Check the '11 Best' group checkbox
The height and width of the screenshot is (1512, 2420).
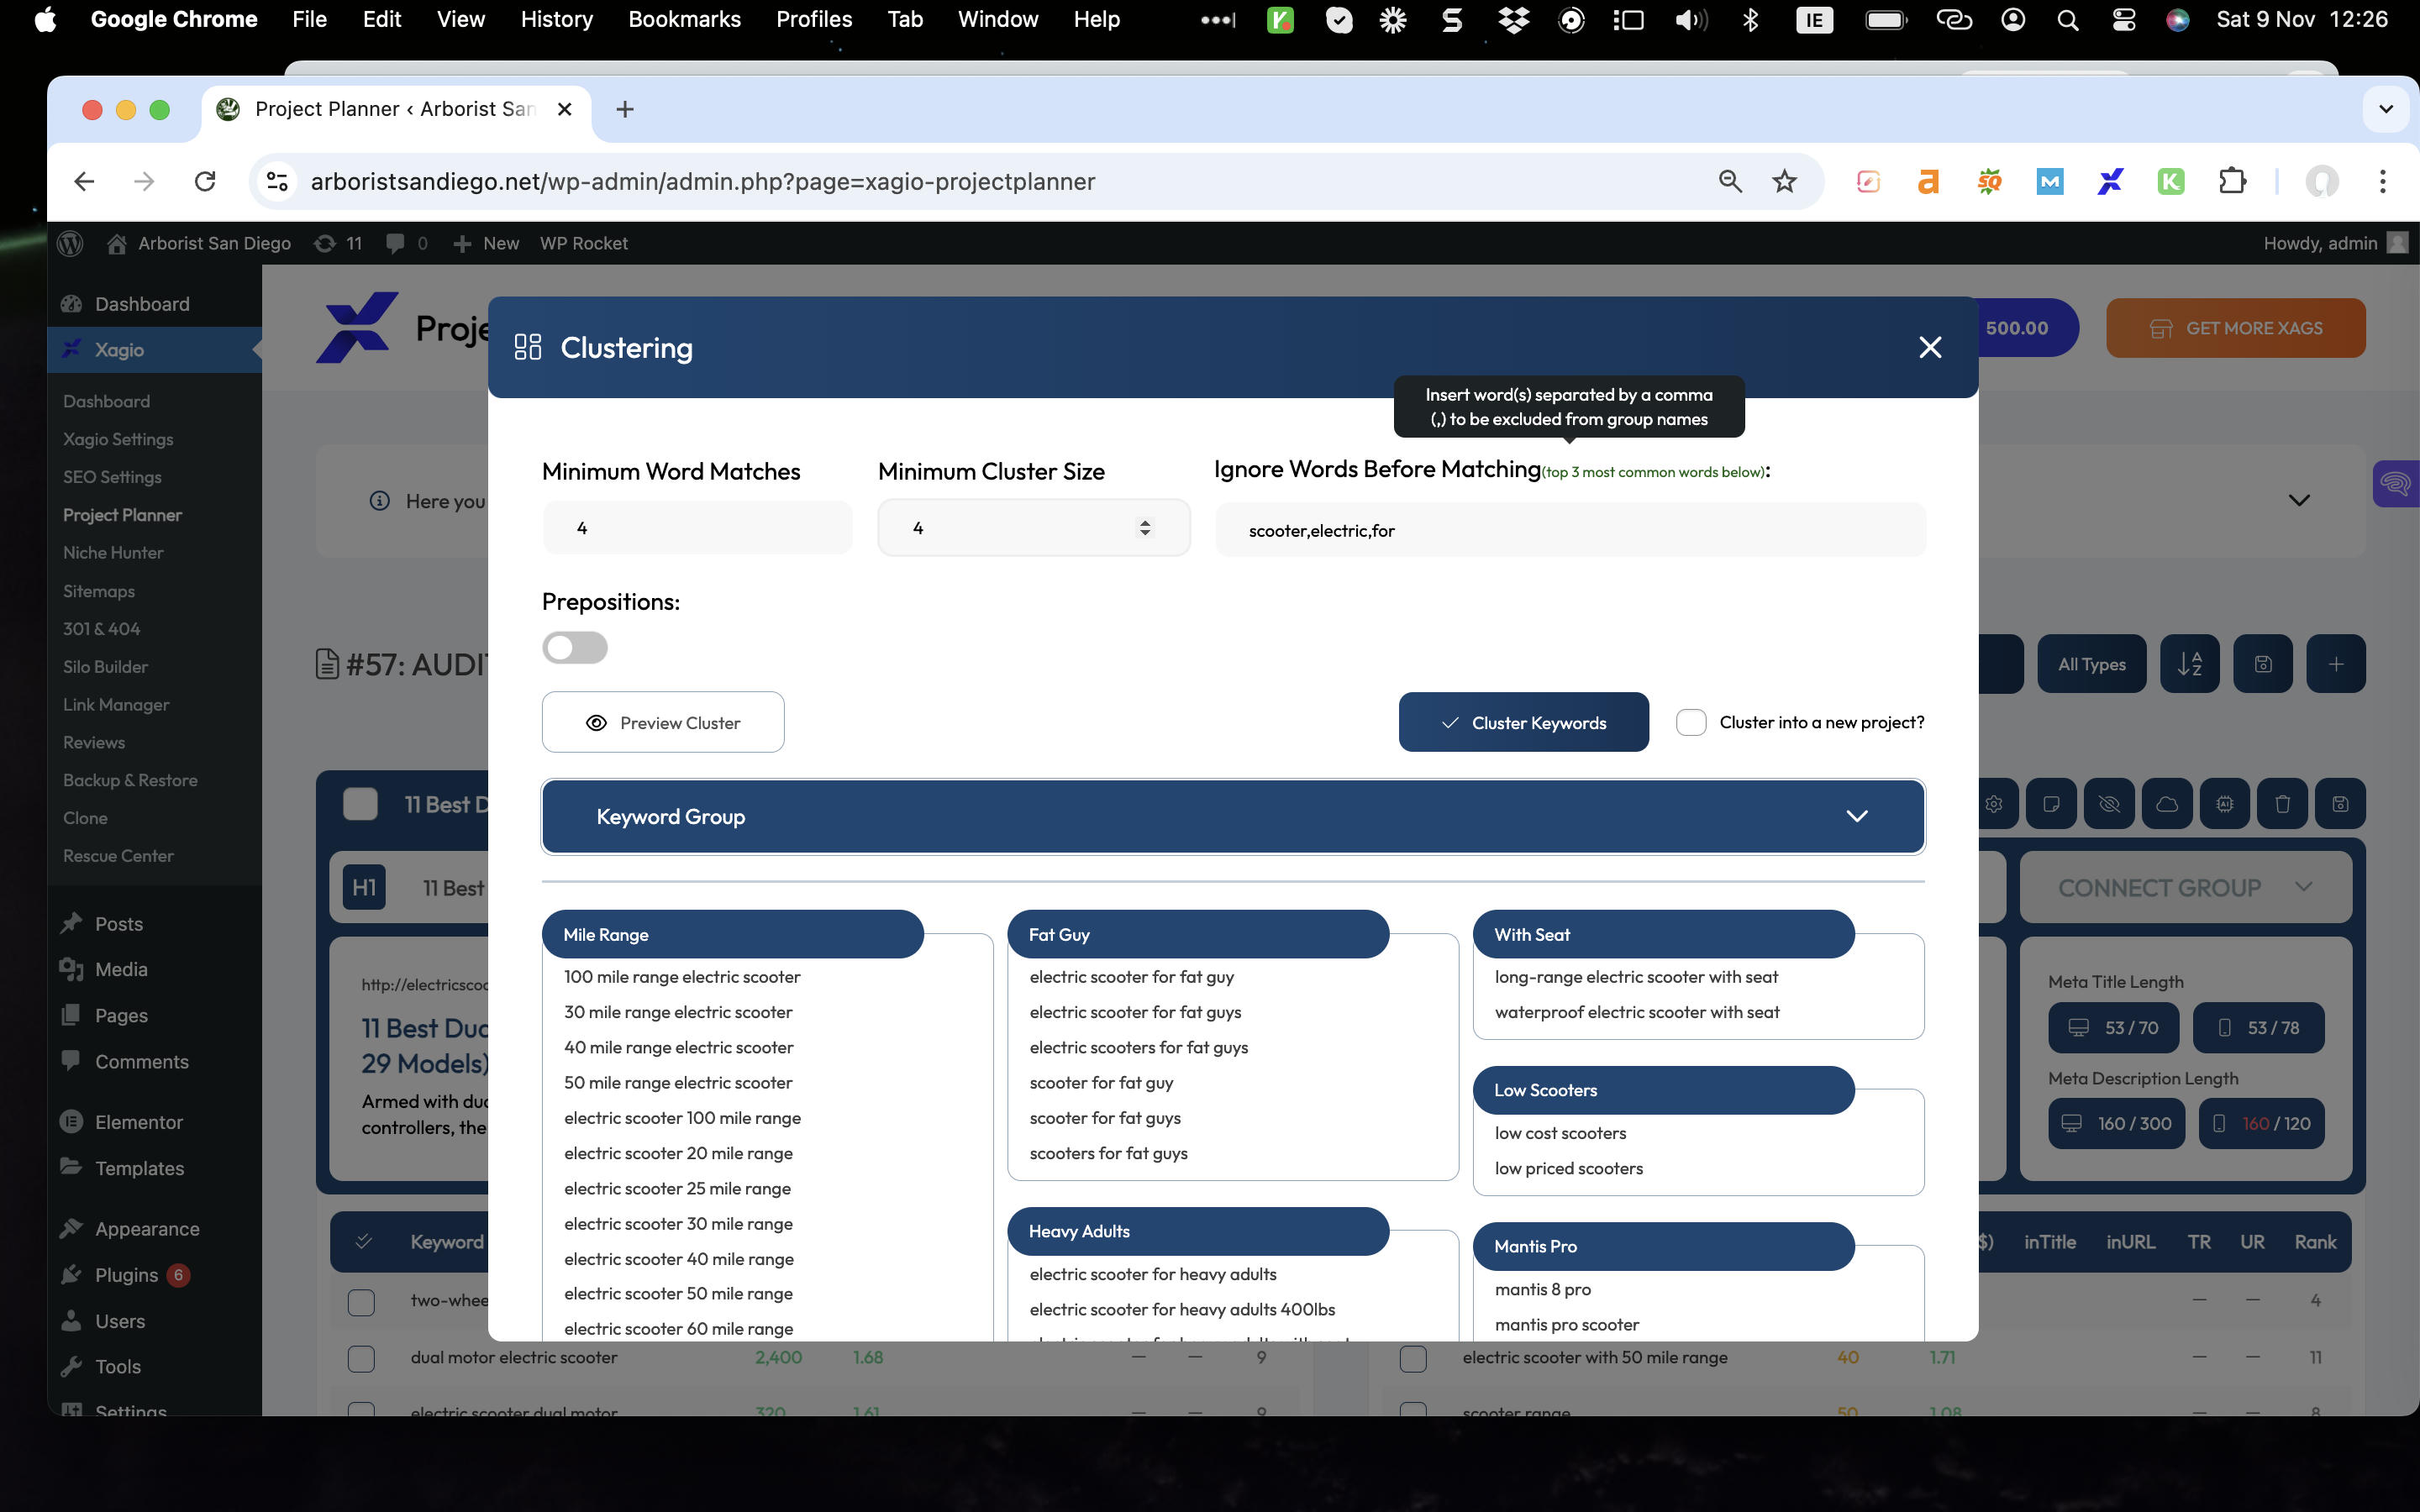pos(360,804)
